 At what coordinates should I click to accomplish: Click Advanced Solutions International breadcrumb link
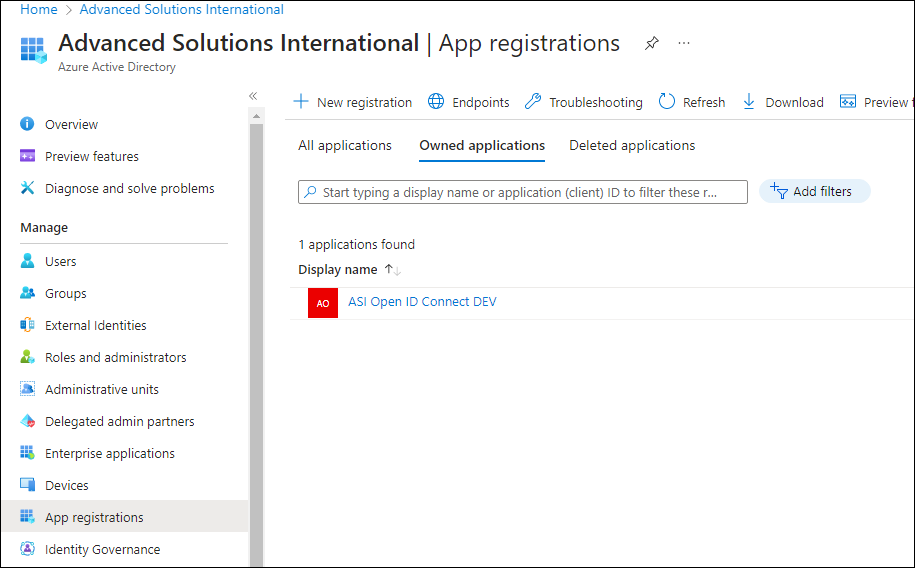[181, 9]
